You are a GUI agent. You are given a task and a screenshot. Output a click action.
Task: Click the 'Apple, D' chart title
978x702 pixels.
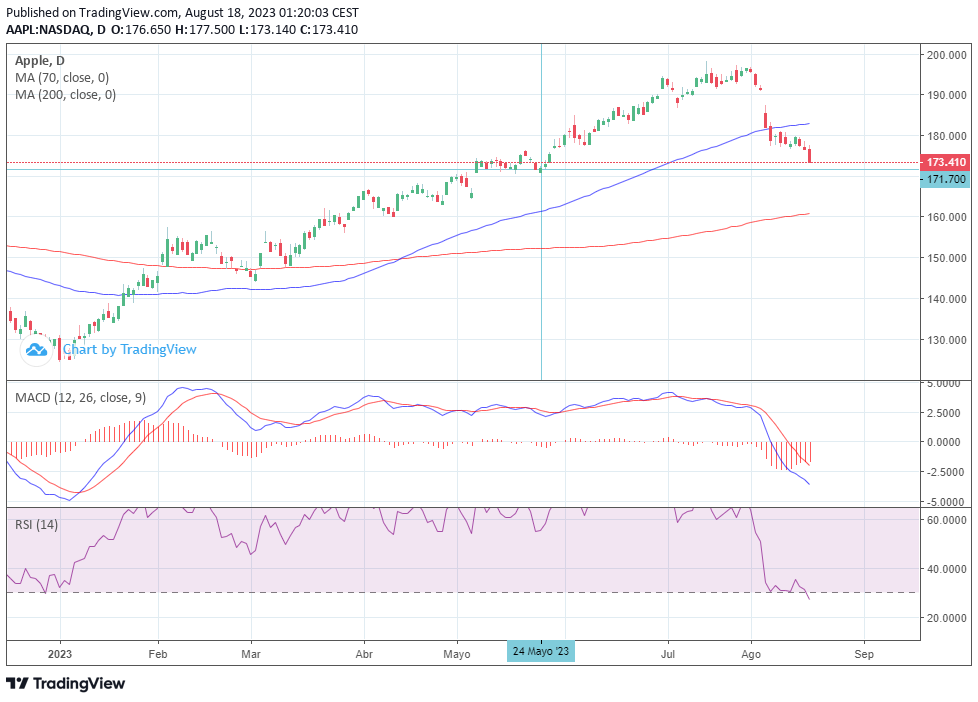click(40, 61)
